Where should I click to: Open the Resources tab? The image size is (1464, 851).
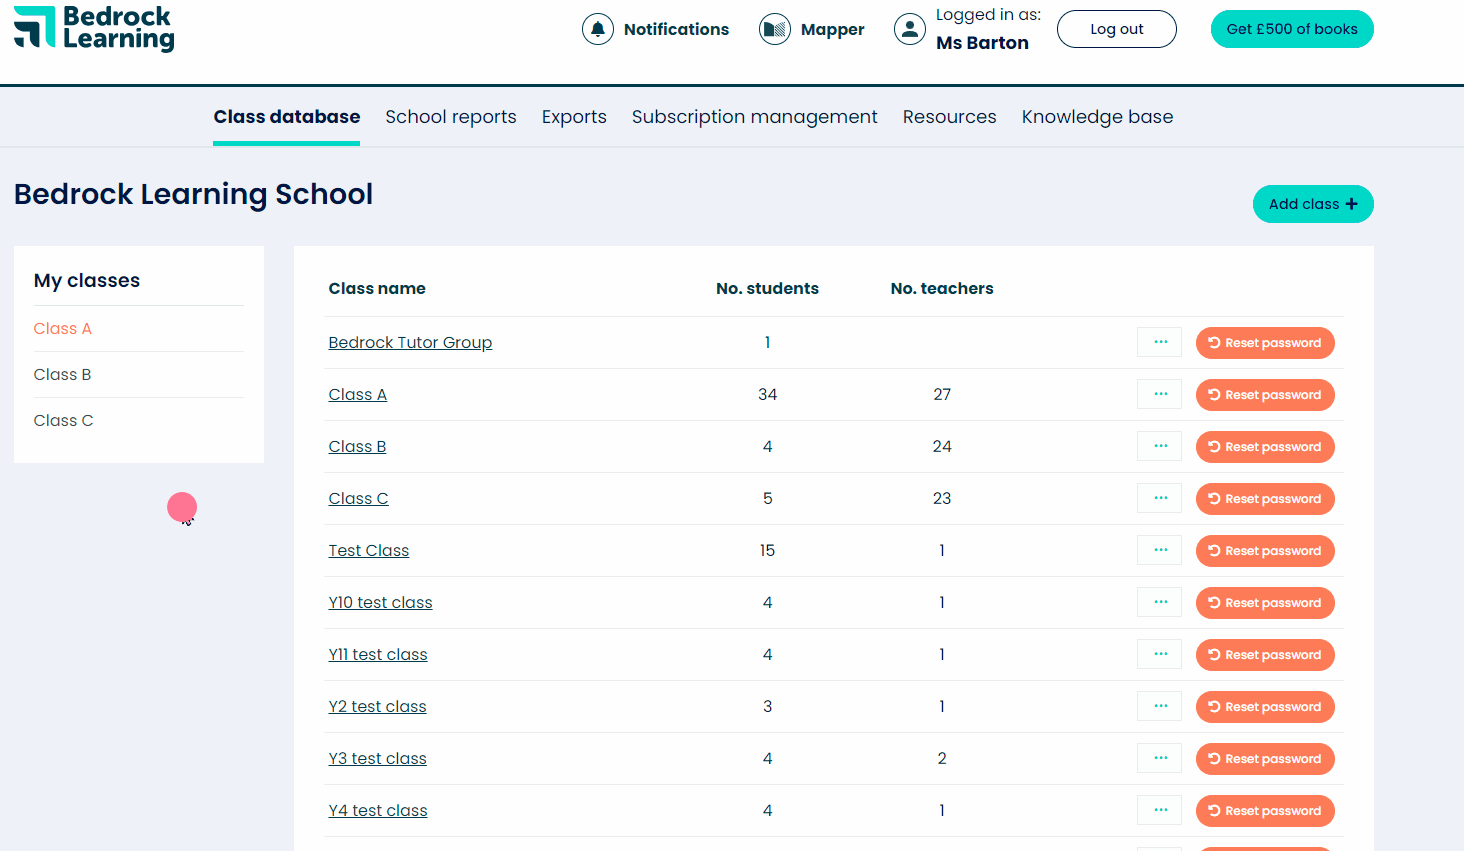950,117
